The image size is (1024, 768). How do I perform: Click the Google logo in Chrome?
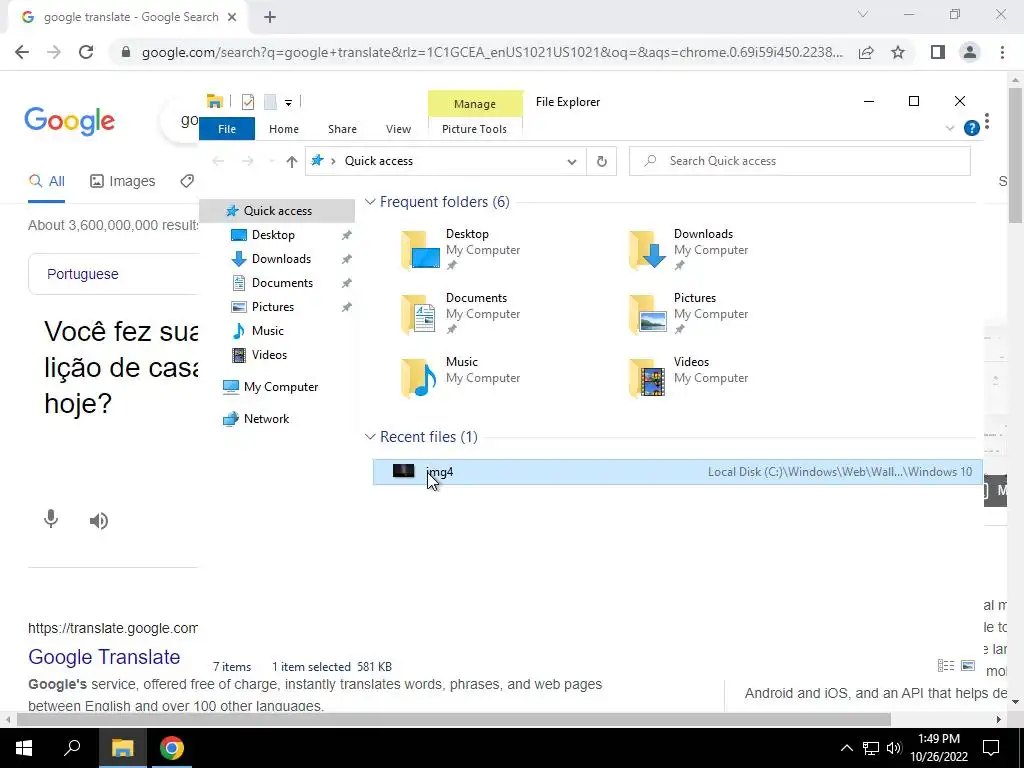coord(69,121)
